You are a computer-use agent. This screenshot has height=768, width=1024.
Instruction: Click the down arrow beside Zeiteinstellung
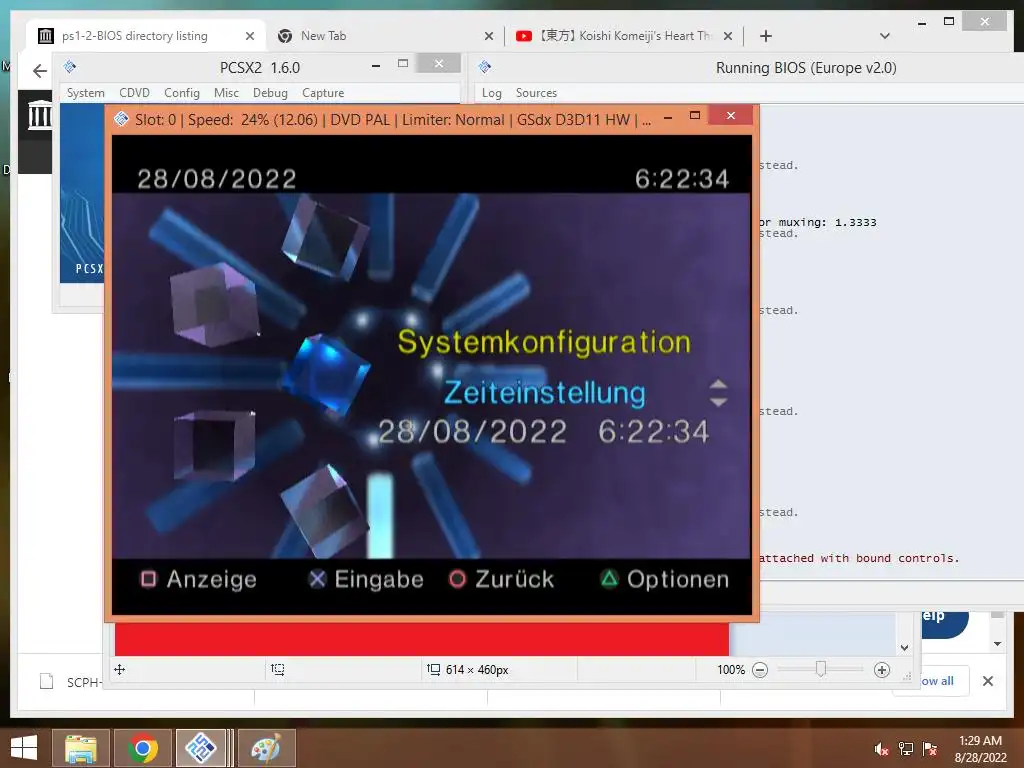pos(718,402)
